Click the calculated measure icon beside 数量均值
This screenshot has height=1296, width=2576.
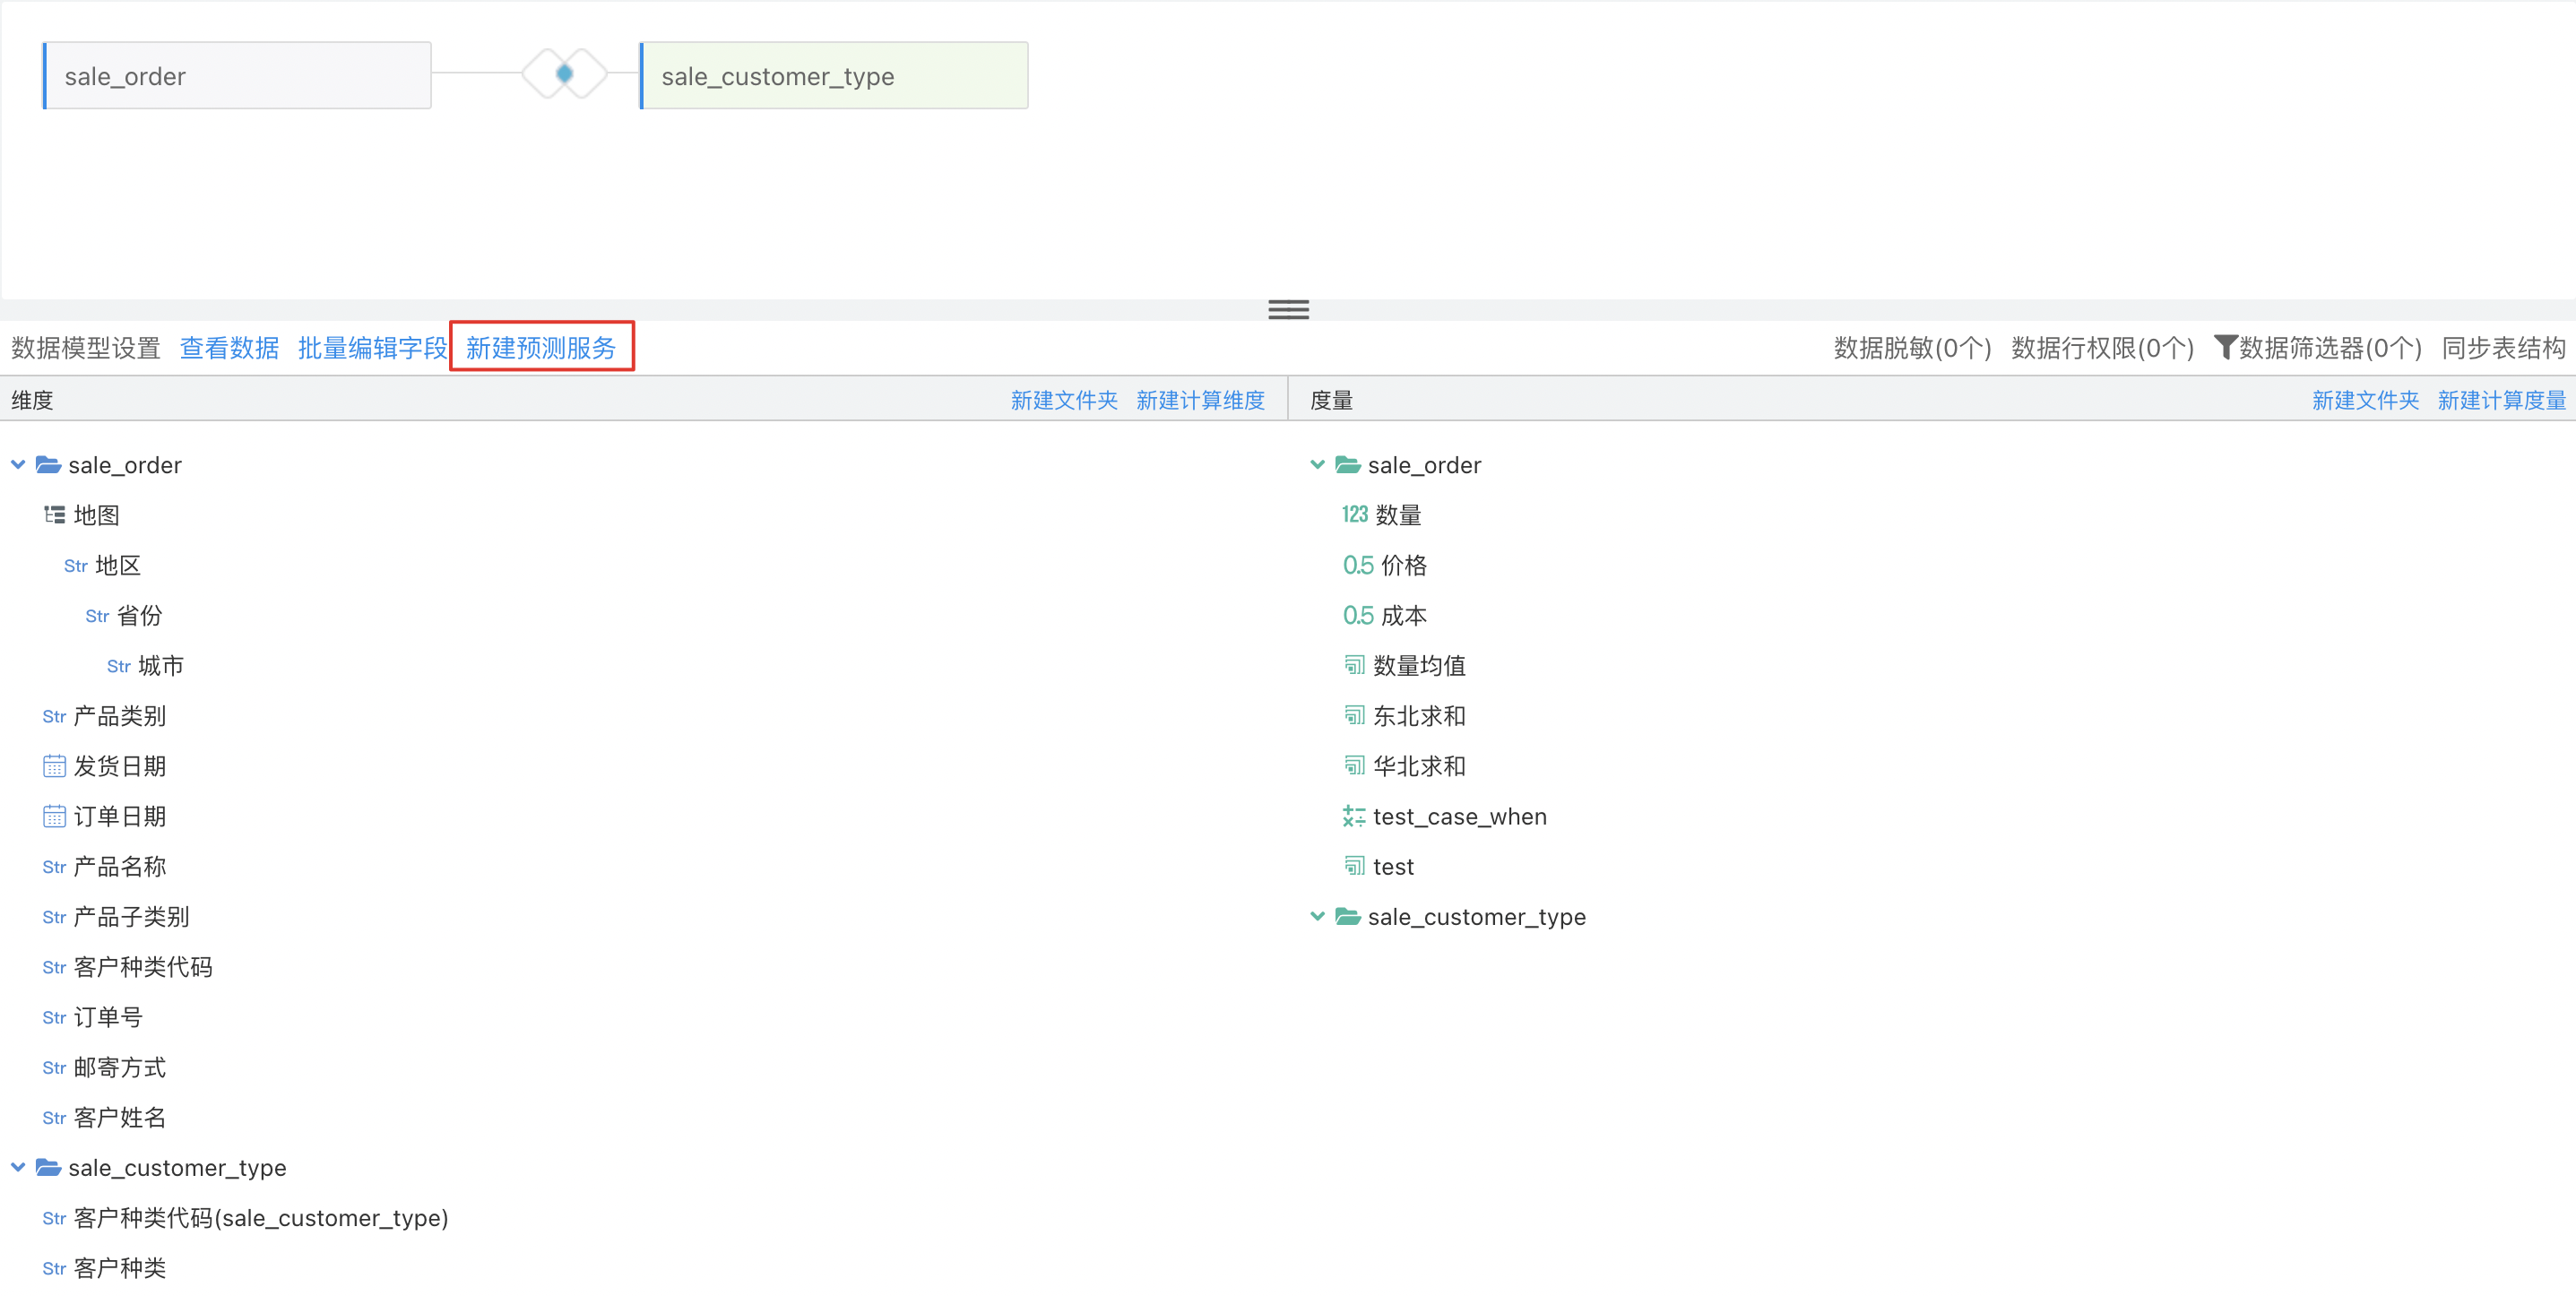point(1354,665)
